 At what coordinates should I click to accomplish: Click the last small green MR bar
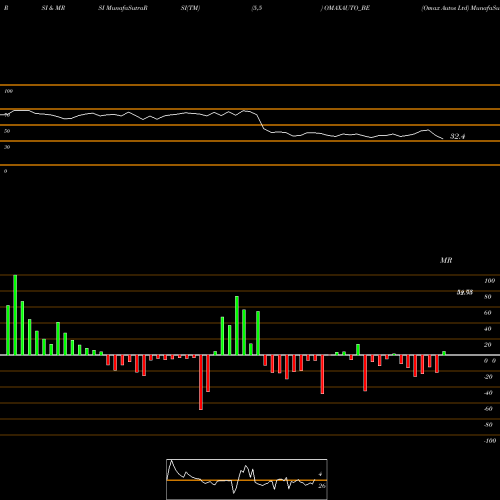pos(444,353)
